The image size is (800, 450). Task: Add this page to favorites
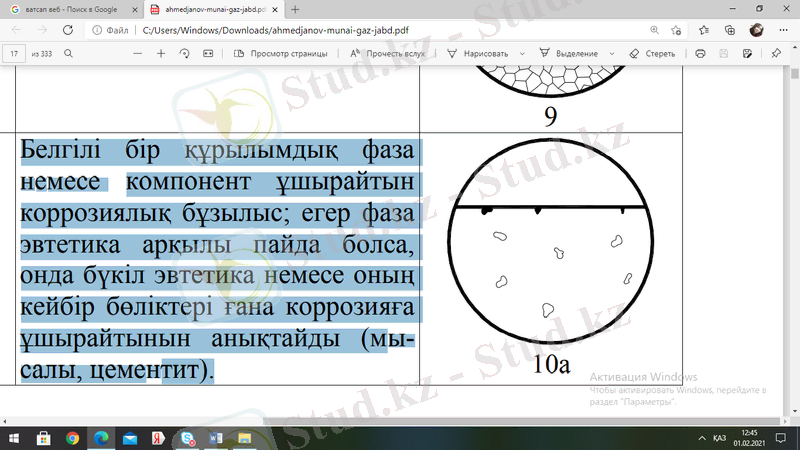click(676, 30)
